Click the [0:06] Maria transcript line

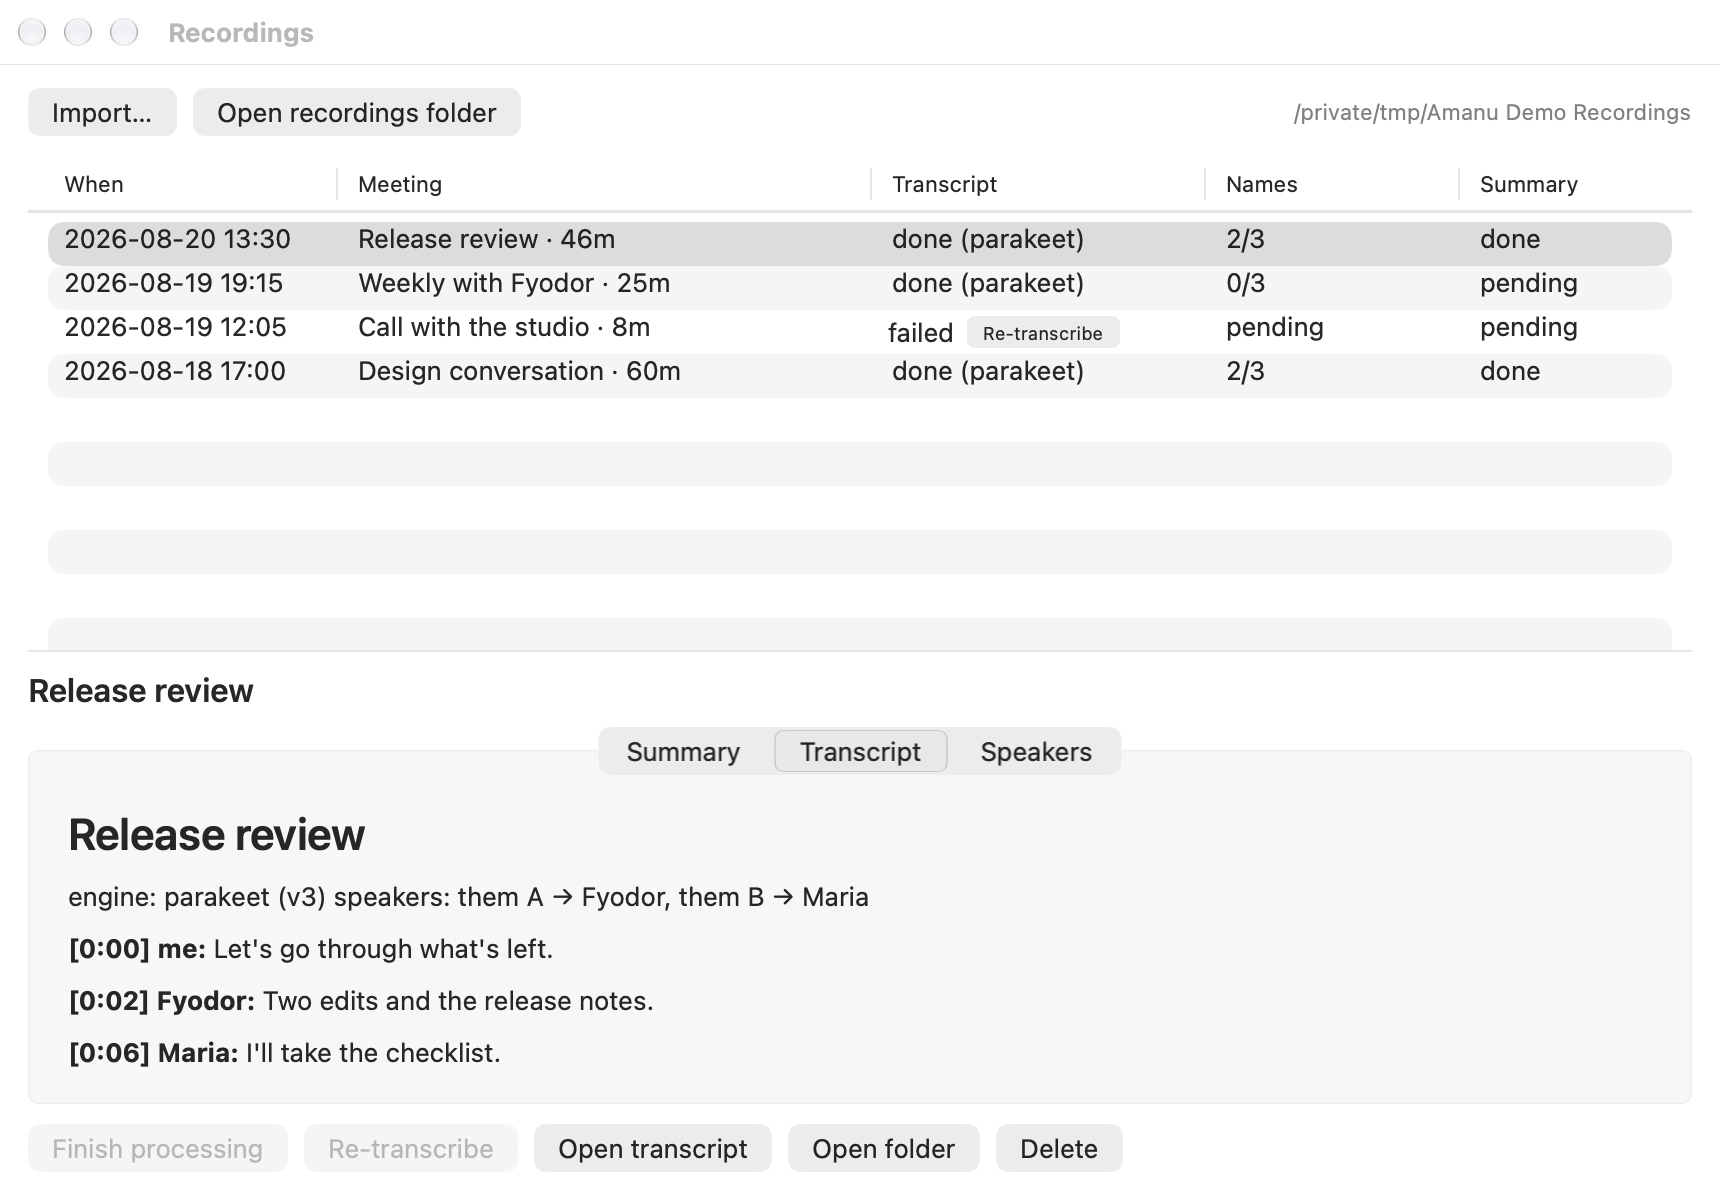[284, 1053]
